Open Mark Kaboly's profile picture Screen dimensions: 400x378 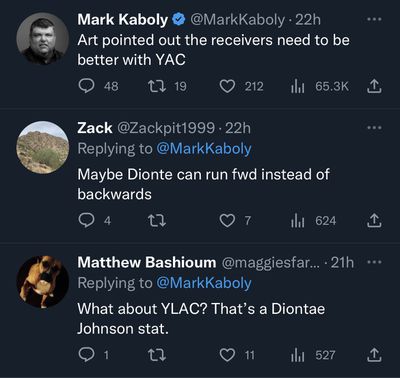tap(43, 39)
